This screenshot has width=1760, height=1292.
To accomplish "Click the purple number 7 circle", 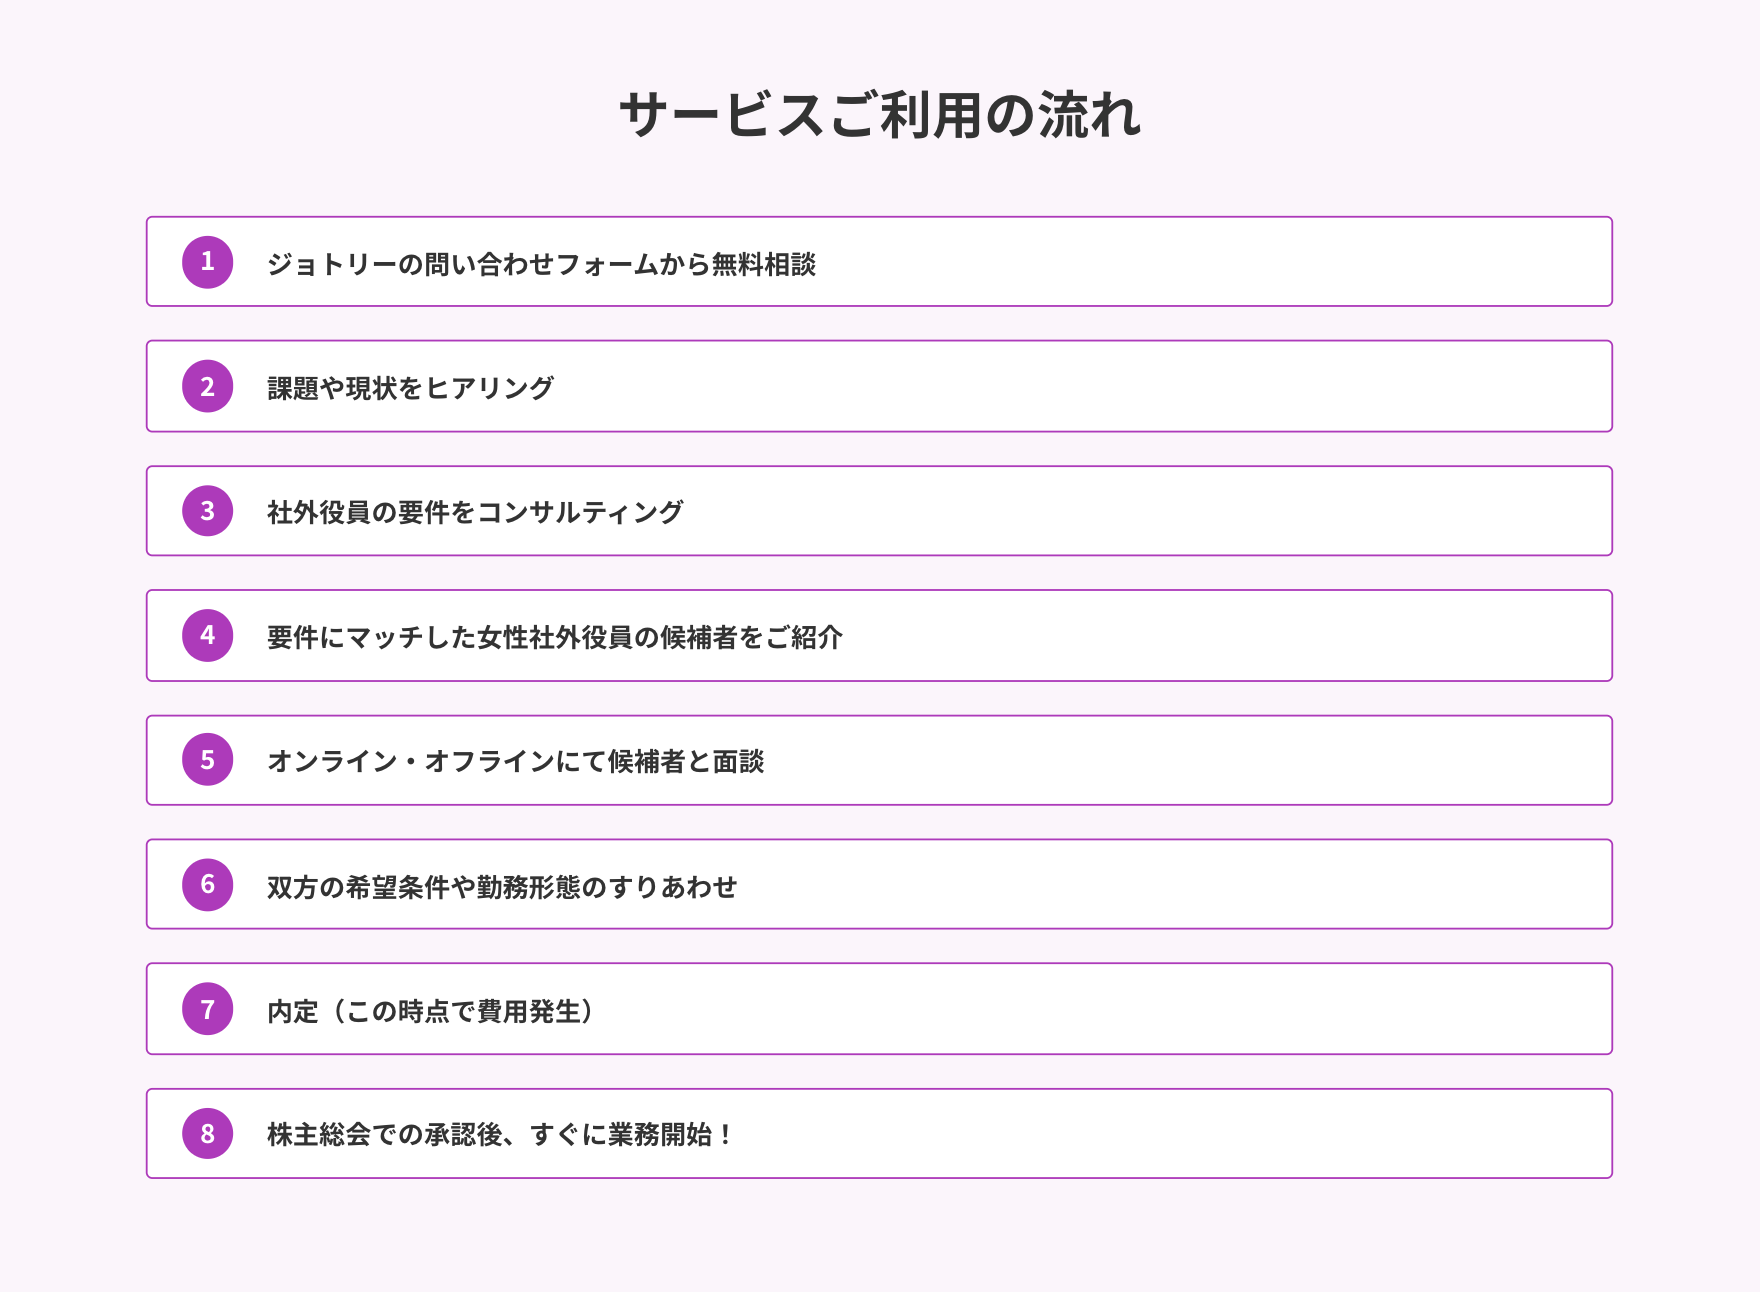I will coord(207,1009).
